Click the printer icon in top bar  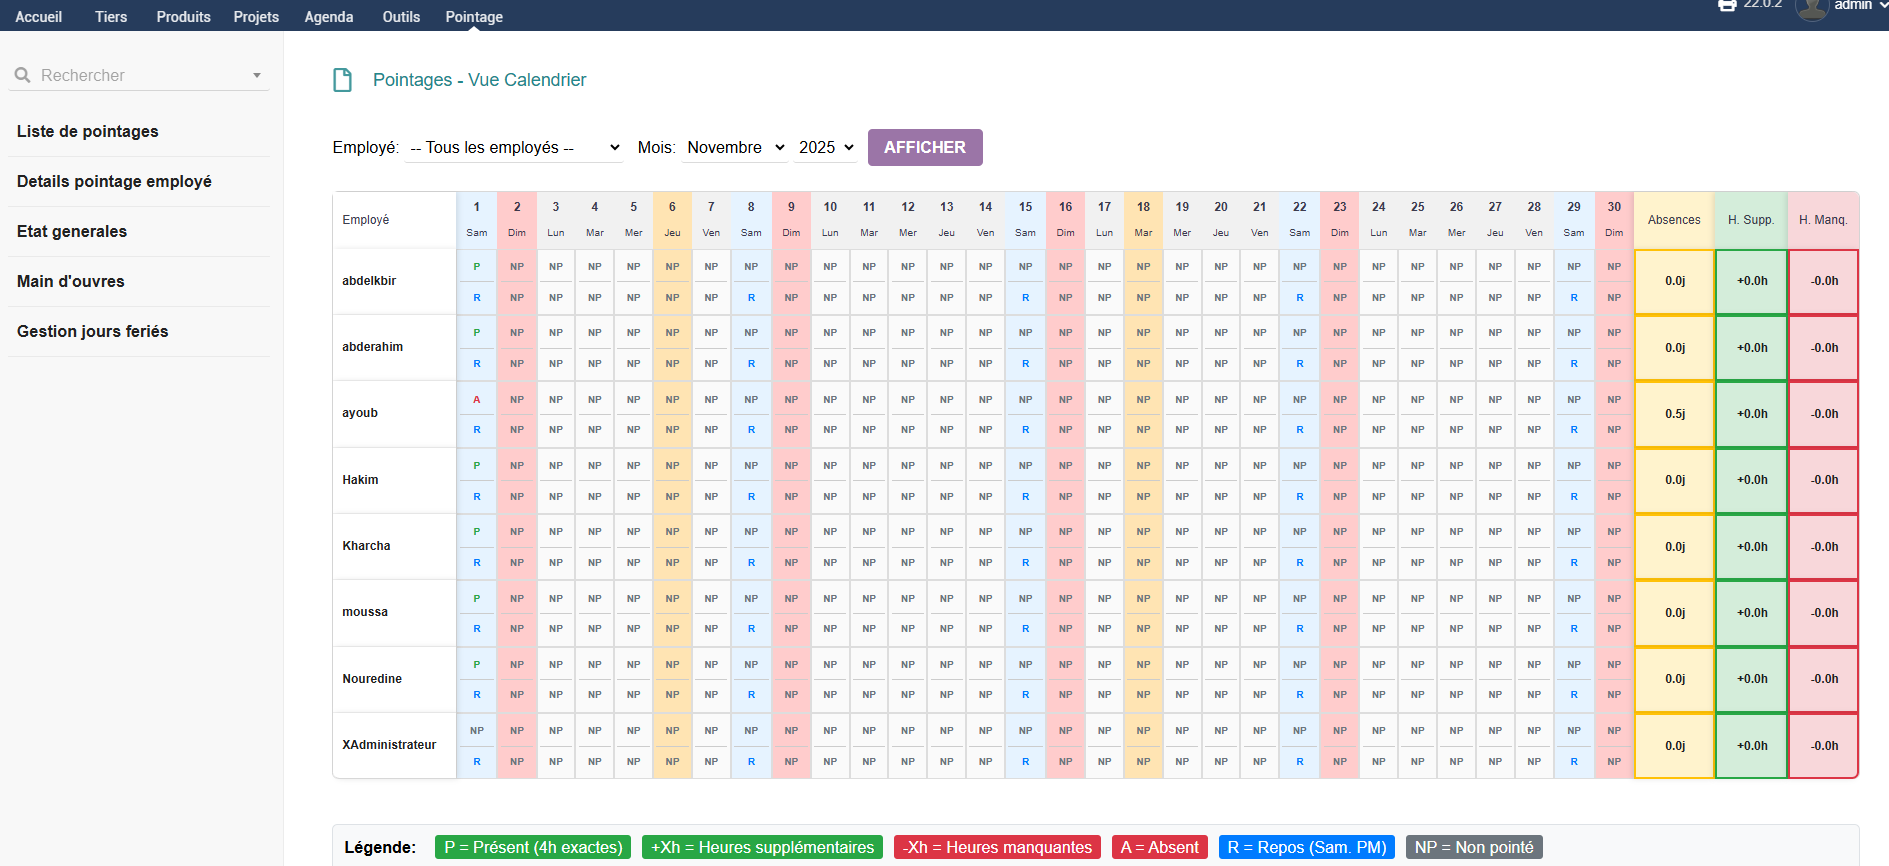click(1727, 5)
